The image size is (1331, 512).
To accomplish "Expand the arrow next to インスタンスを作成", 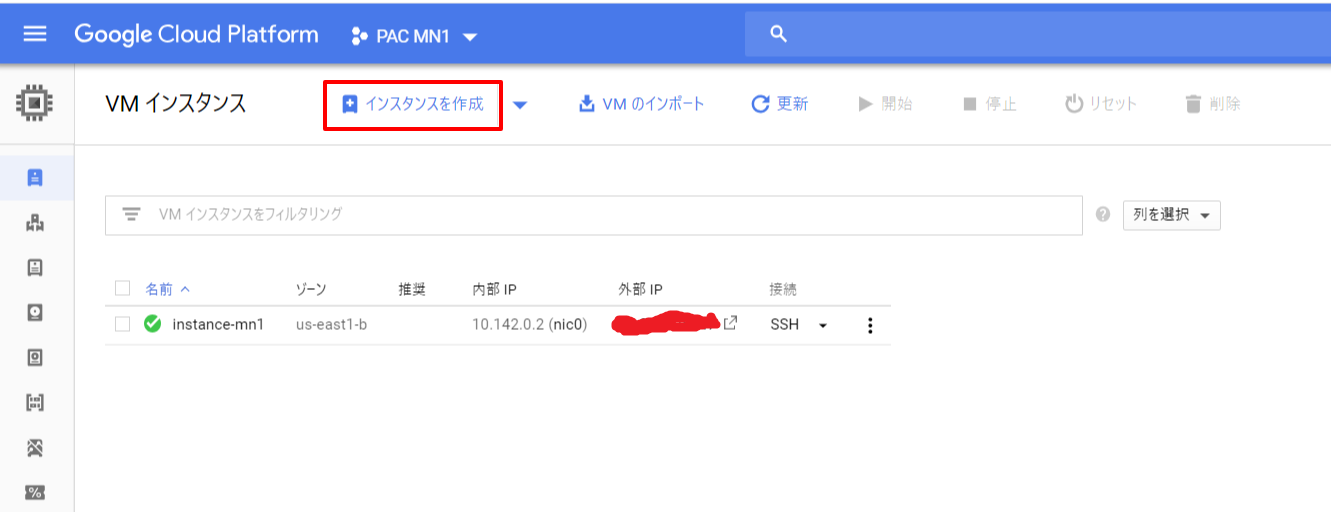I will coord(520,105).
